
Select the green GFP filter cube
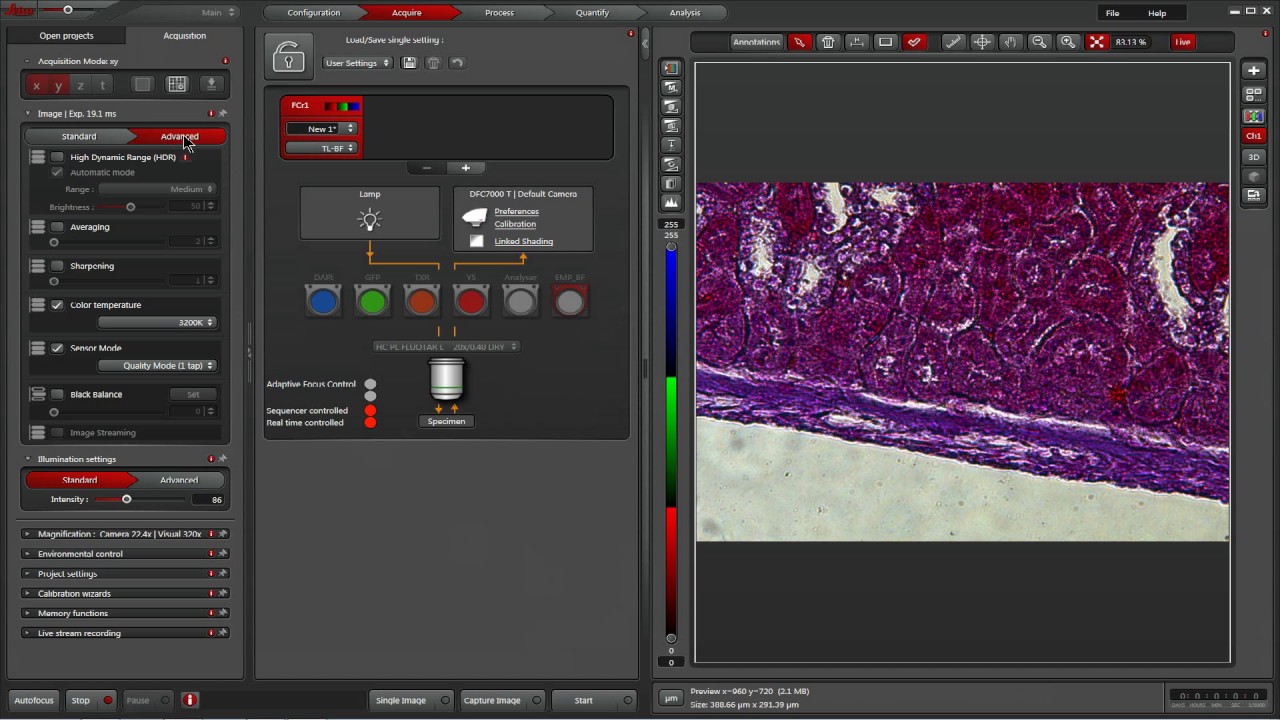(x=372, y=300)
